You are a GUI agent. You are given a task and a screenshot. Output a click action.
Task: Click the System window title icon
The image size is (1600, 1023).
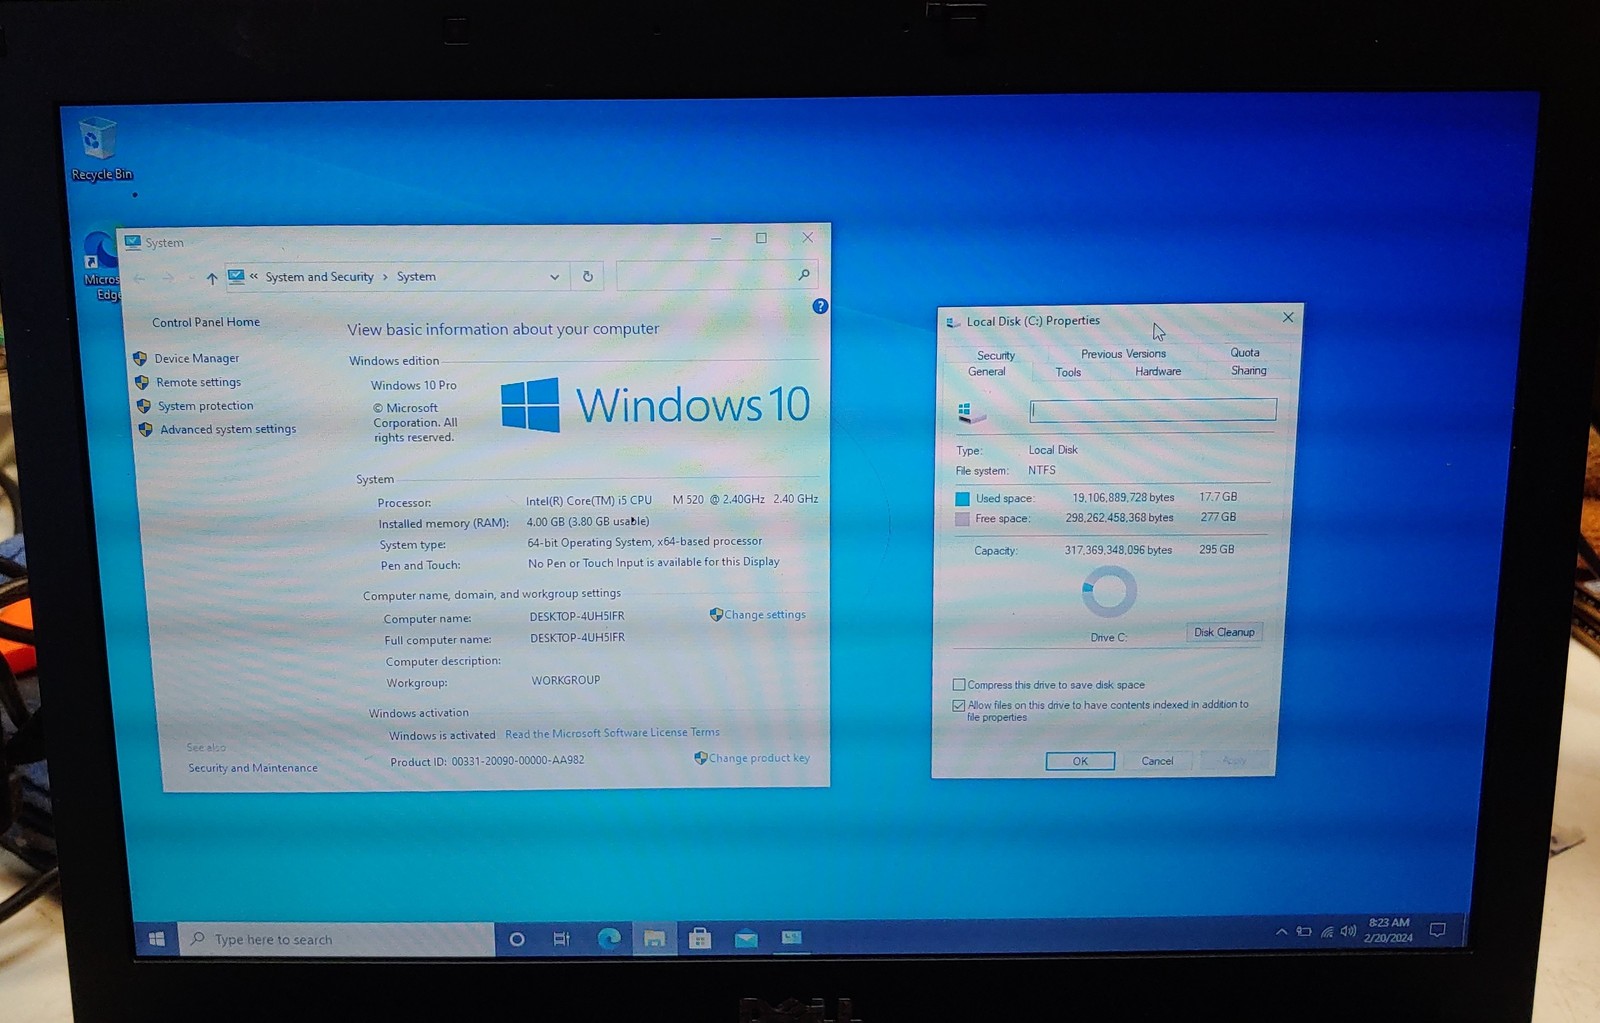132,242
